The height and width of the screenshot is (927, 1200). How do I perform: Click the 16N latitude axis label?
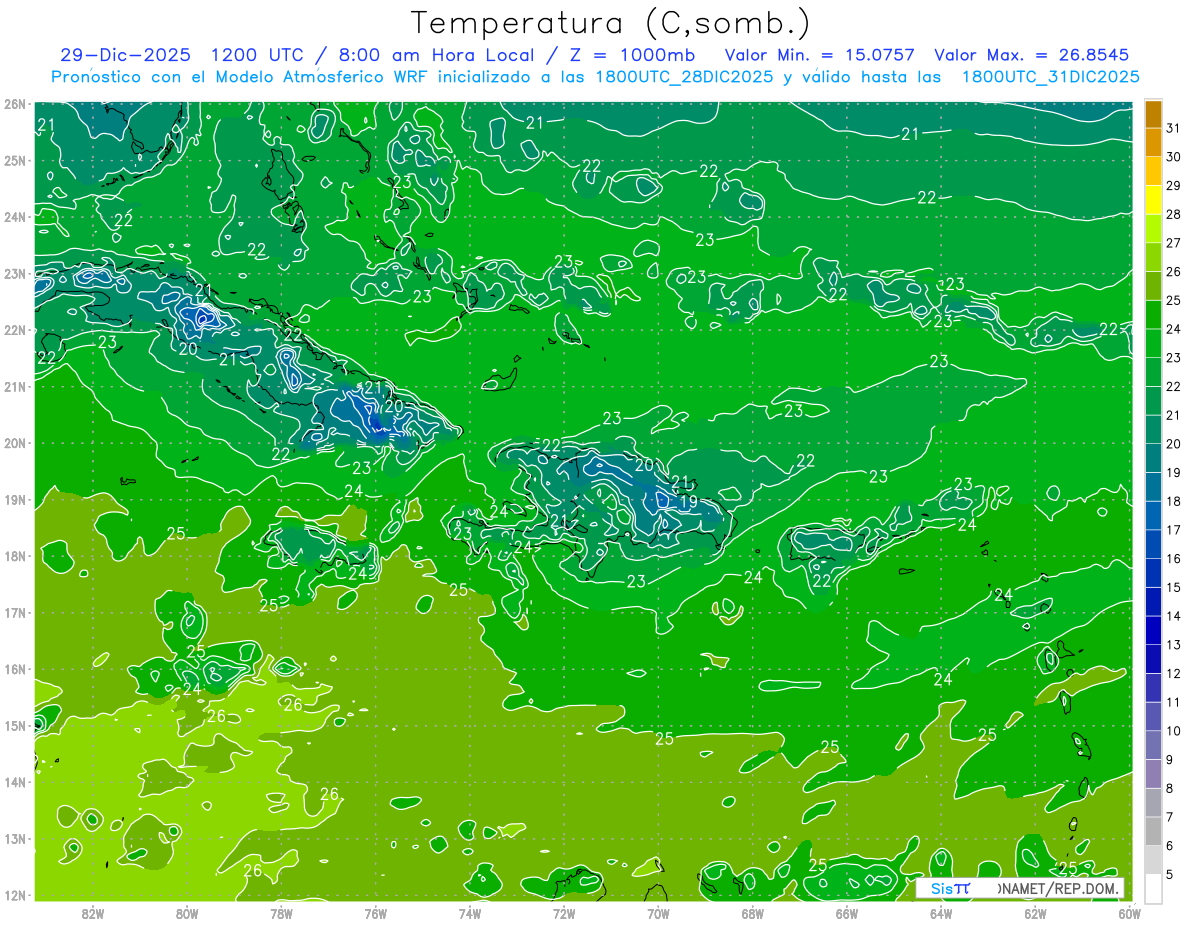click(x=15, y=669)
